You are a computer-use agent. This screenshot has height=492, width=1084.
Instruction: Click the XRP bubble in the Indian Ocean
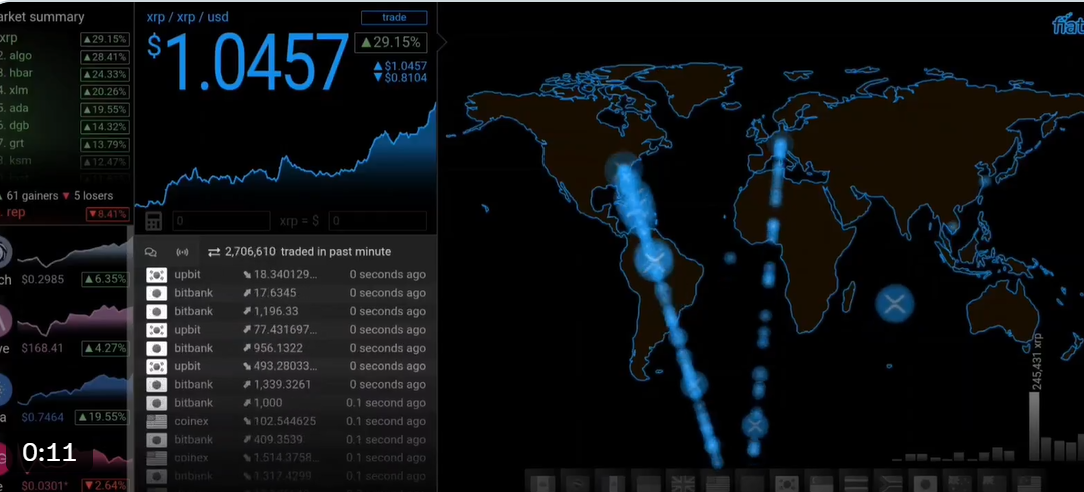895,303
